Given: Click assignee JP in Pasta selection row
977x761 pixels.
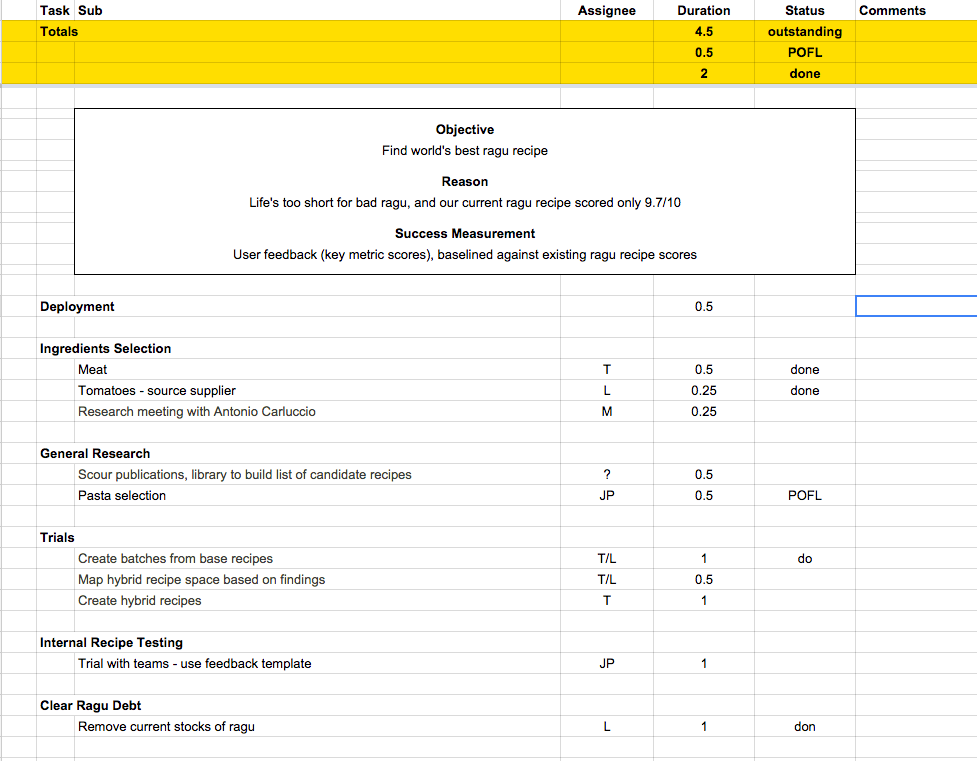Looking at the screenshot, I should 606,495.
